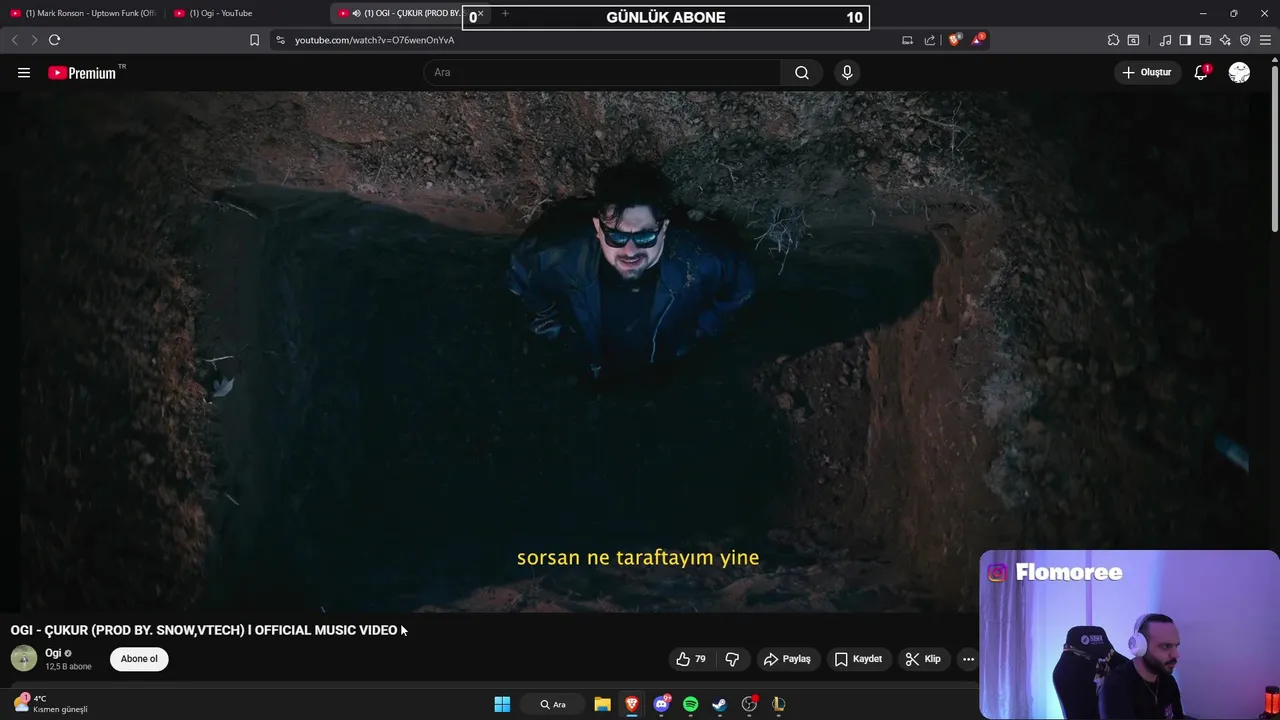Image resolution: width=1280 pixels, height=720 pixels.
Task: Save video with Kaydet button
Action: [x=858, y=659]
